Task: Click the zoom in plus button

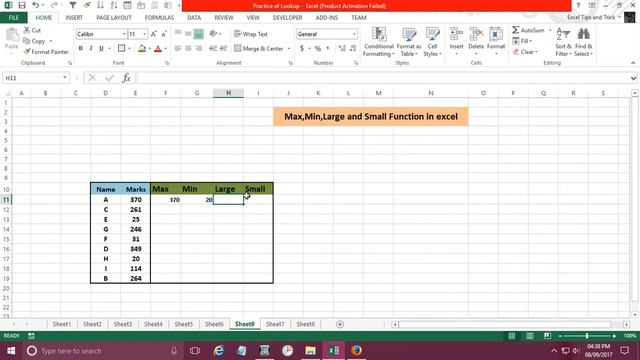Action: coord(614,336)
